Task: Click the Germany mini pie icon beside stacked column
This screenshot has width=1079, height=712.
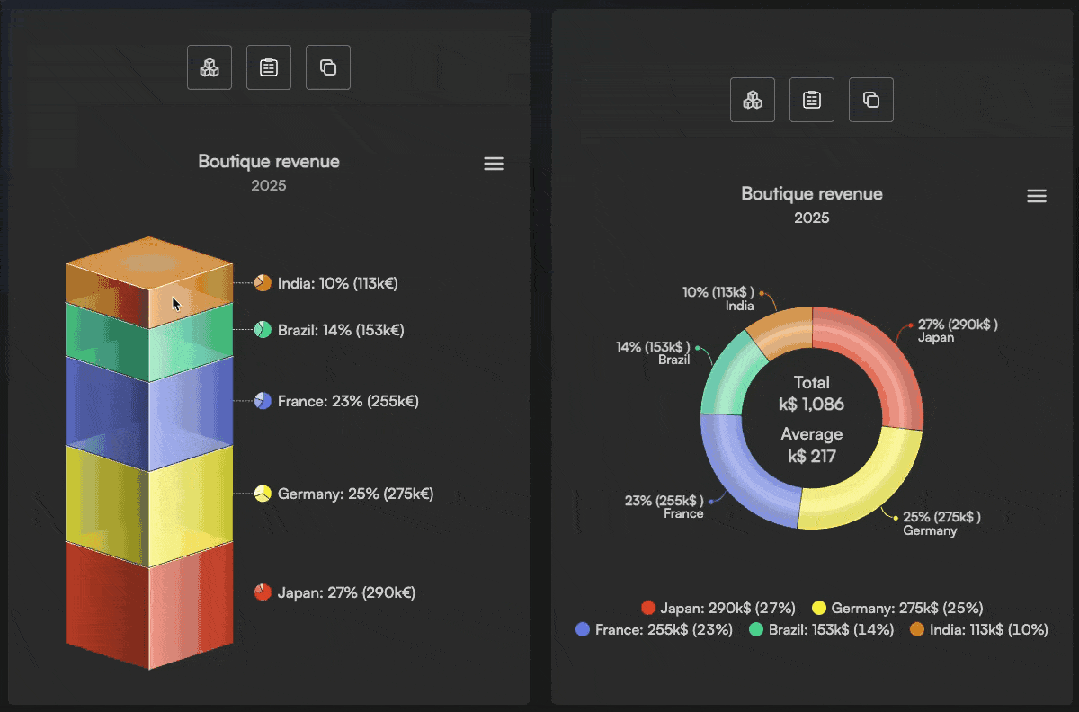Action: coord(263,493)
